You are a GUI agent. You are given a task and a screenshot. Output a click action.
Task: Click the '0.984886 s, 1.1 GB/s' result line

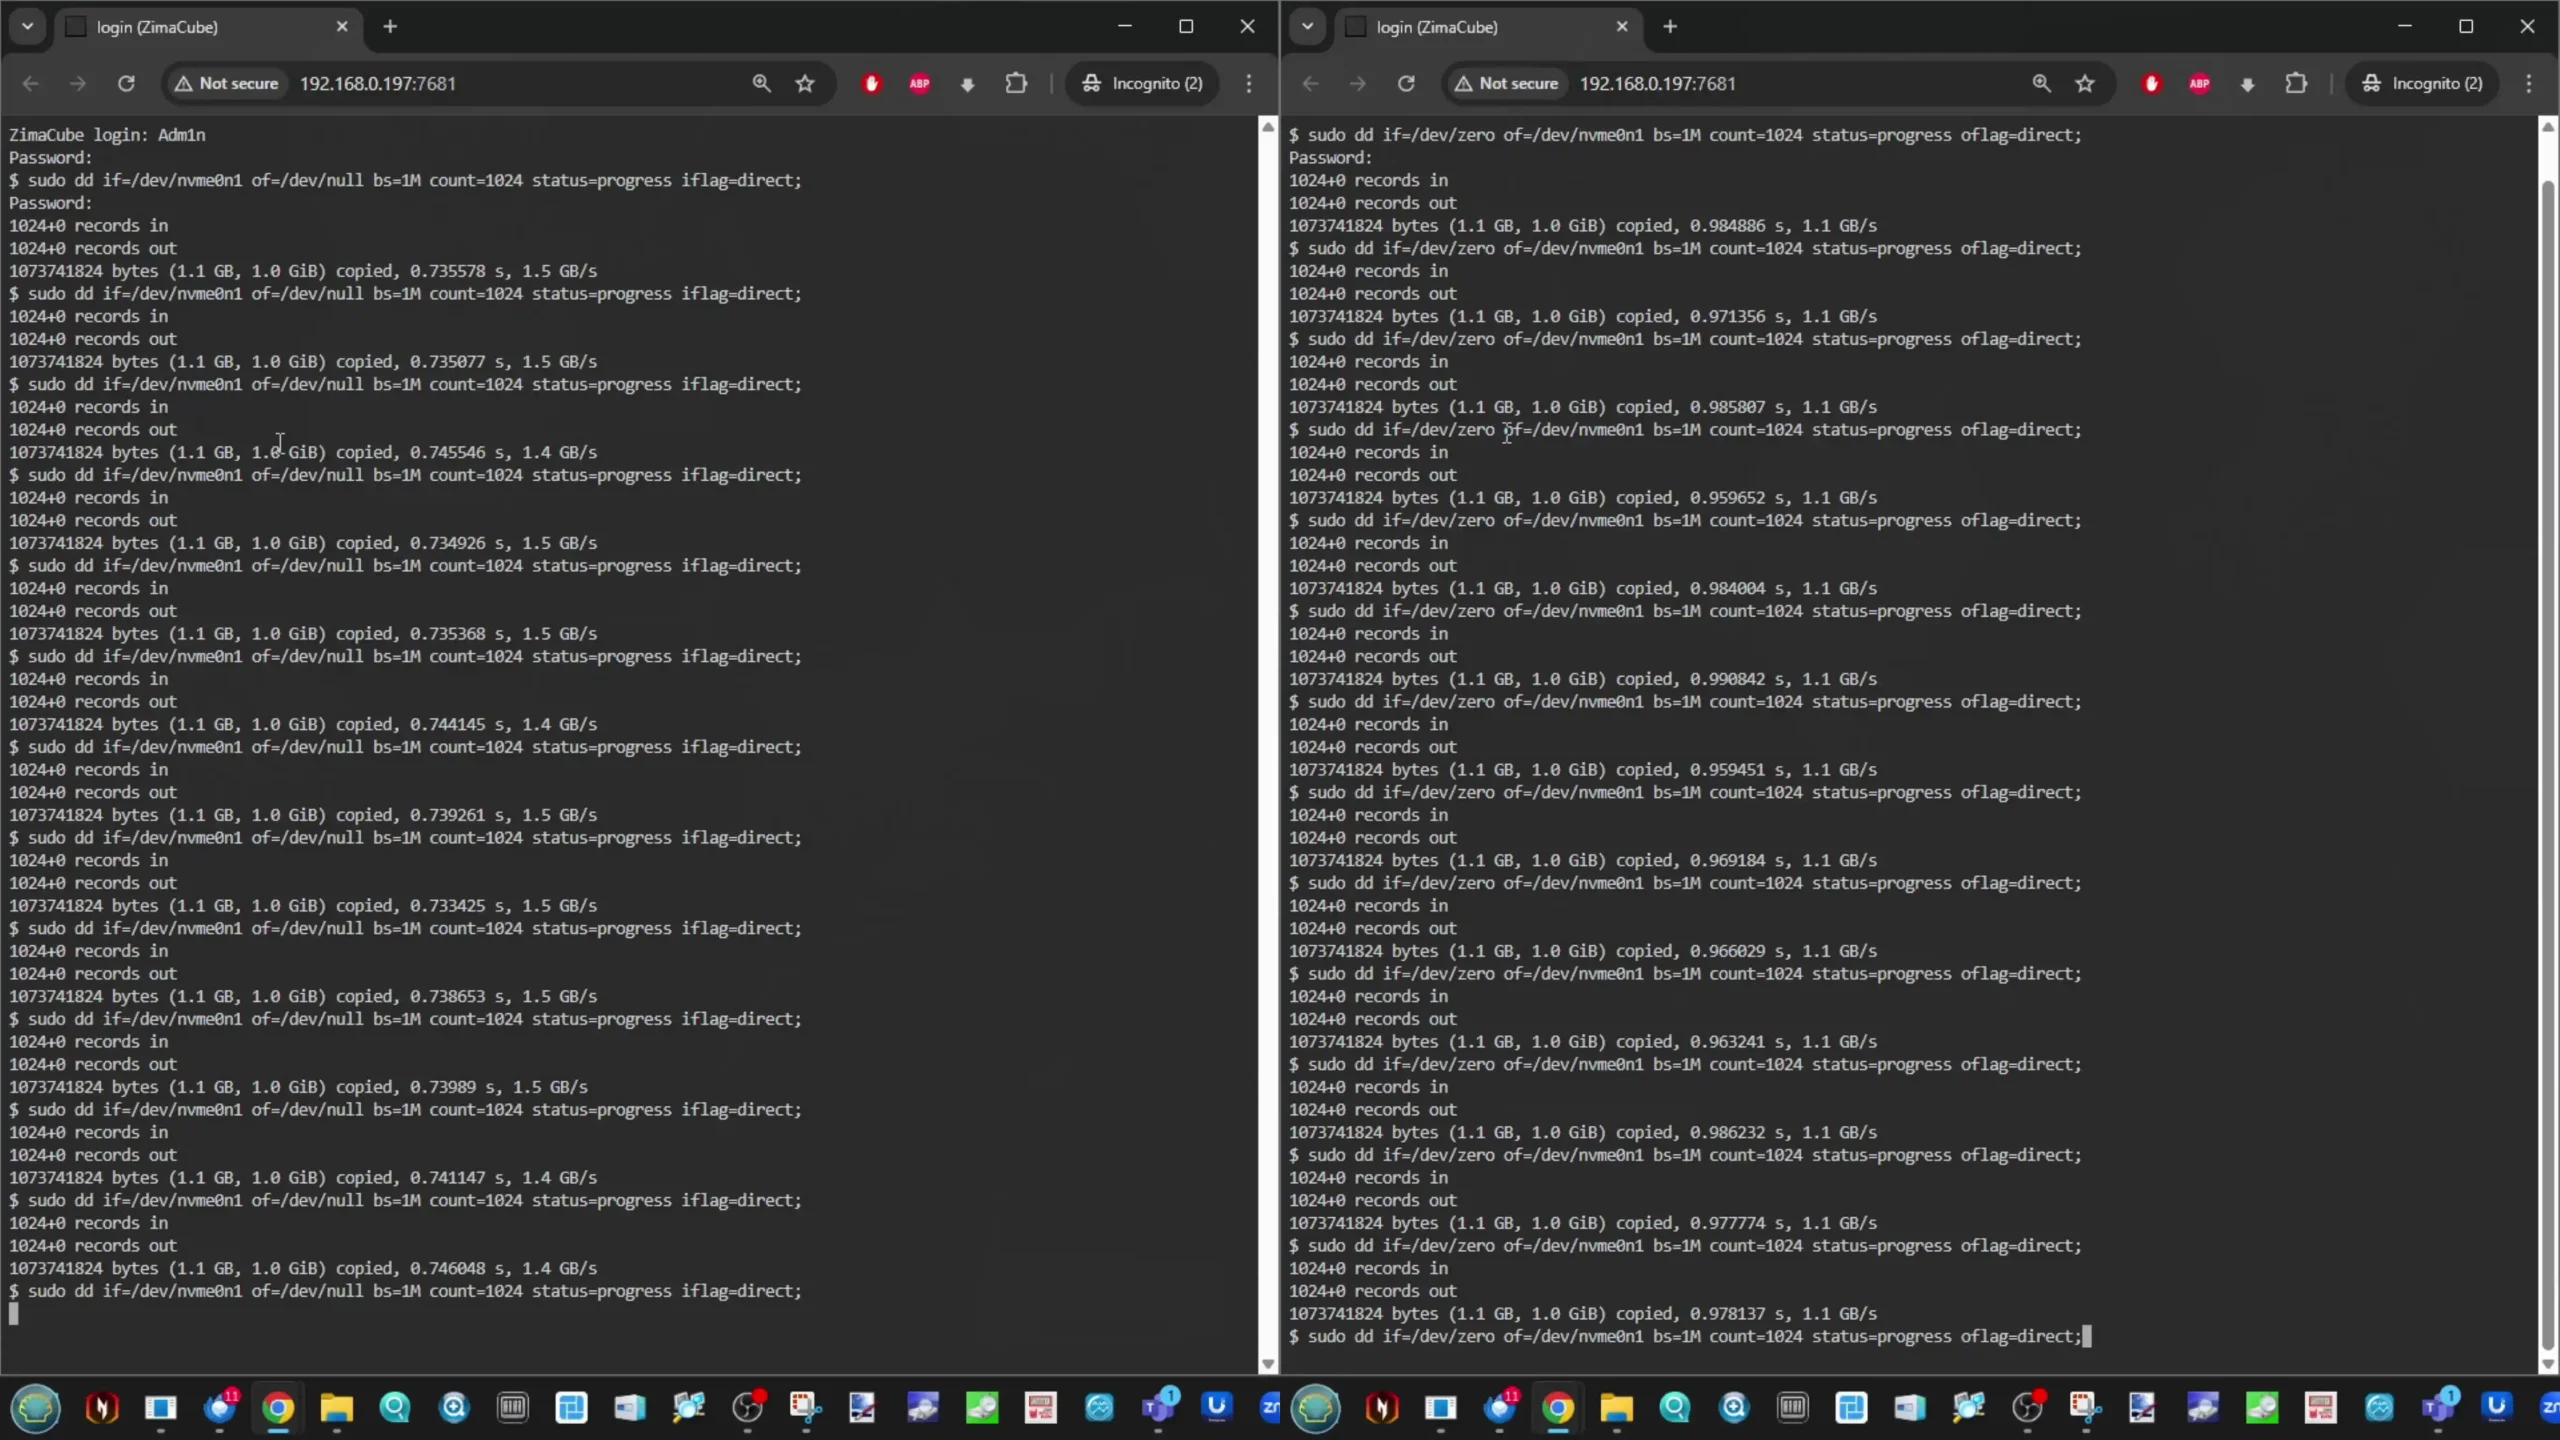coord(1583,226)
